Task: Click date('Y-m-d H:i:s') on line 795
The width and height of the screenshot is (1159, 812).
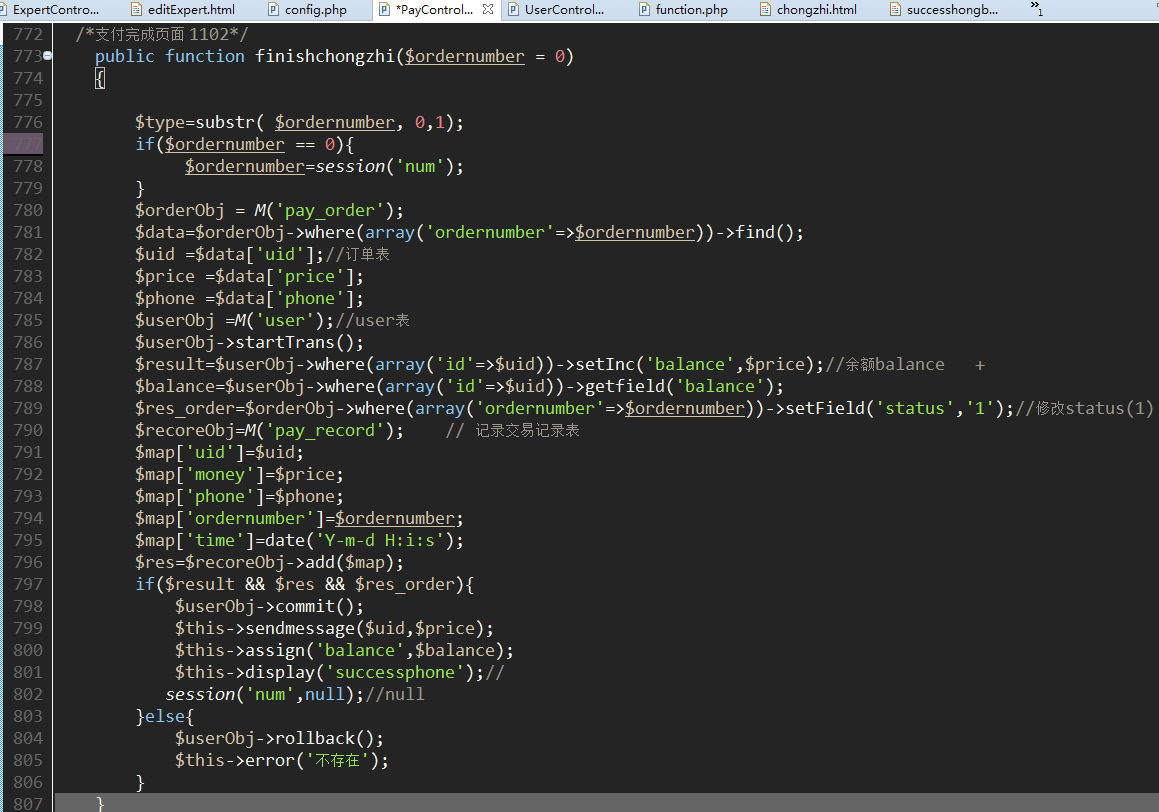Action: point(359,541)
